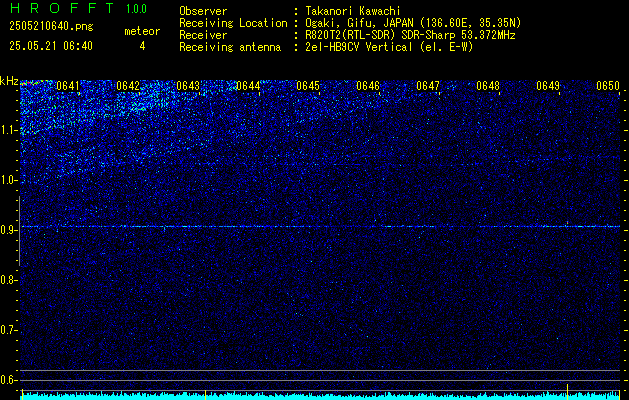Image resolution: width=629 pixels, height=400 pixels.
Task: Click the Receiving Location label
Action: coord(233,23)
